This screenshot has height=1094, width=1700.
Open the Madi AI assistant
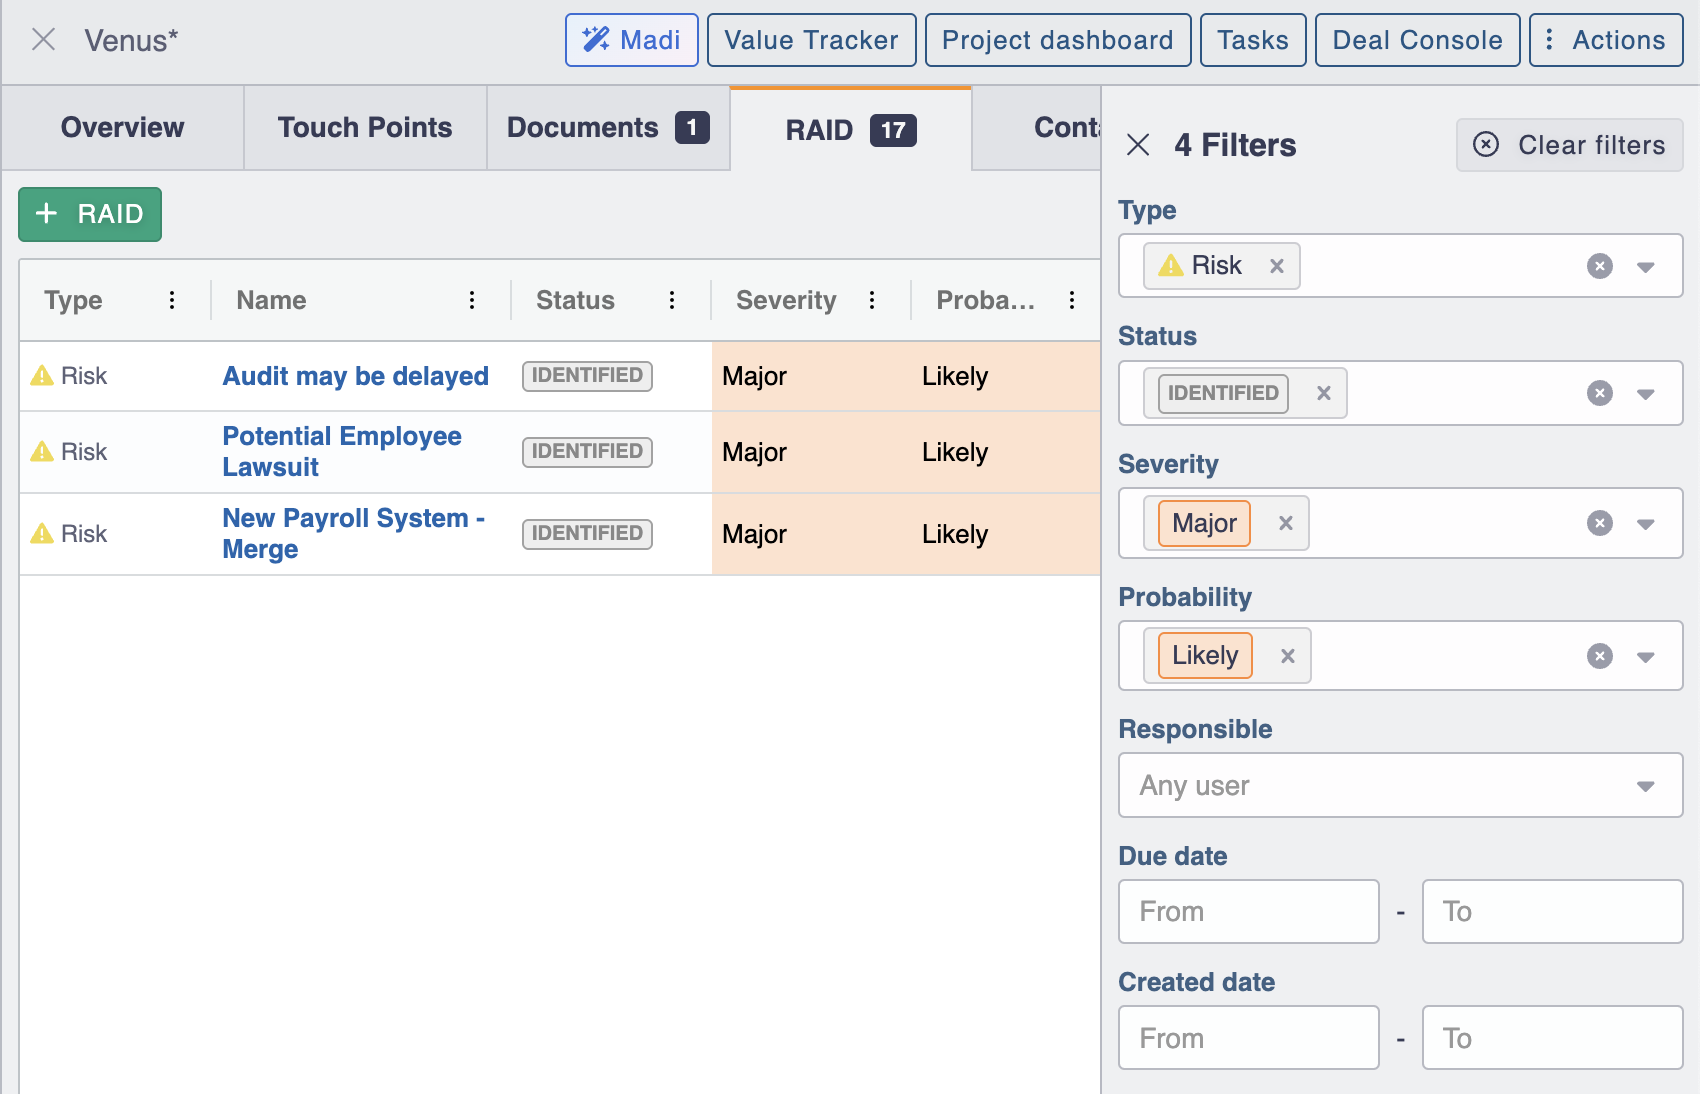tap(632, 40)
